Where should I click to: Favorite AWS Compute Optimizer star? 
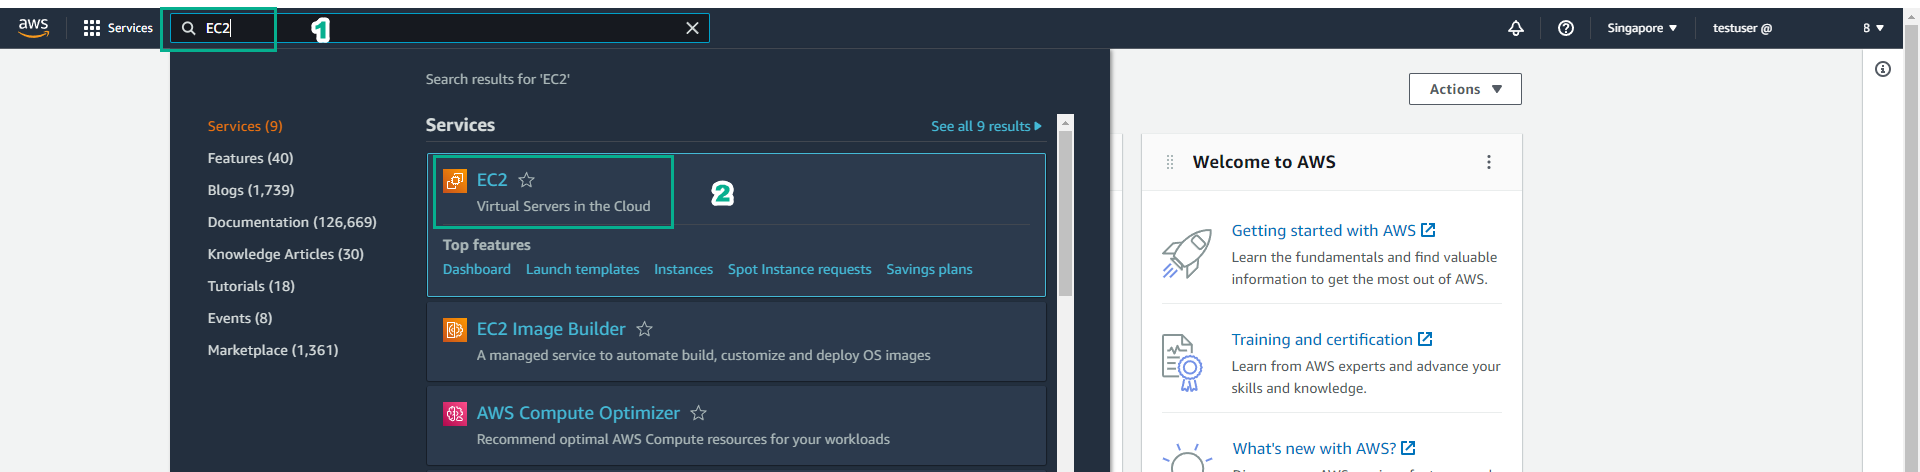pyautogui.click(x=699, y=413)
